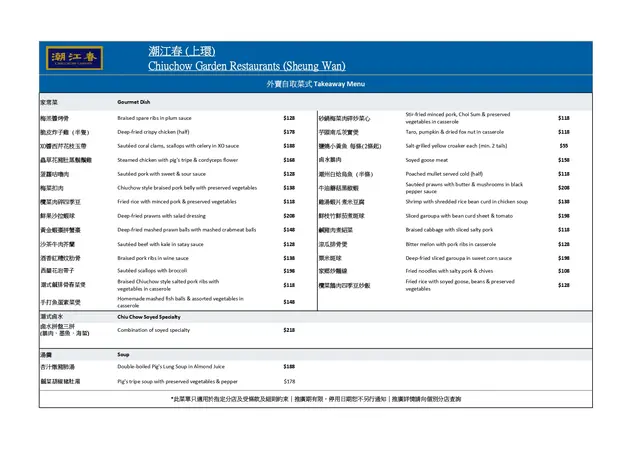This screenshot has height=452, width=640.
Task: Click the Gourmet Dish section header
Action: coord(138,103)
